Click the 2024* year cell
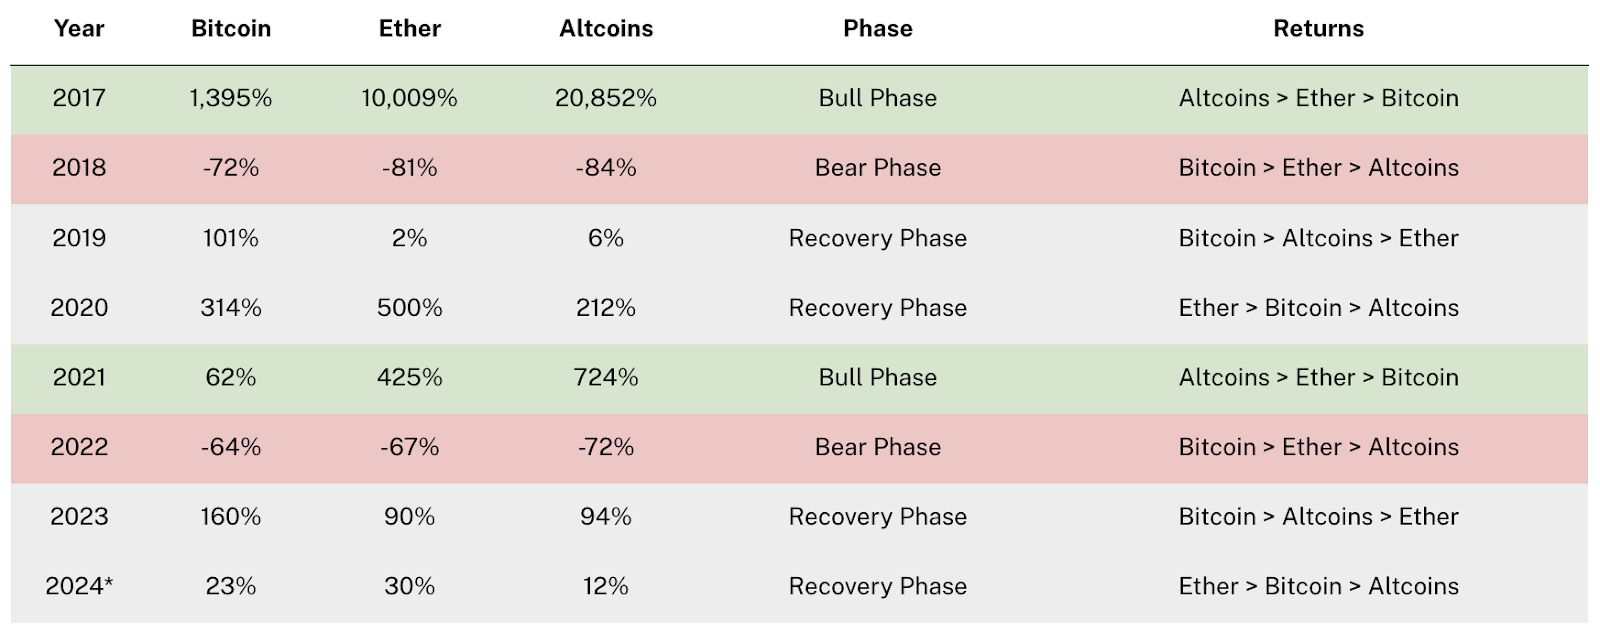This screenshot has width=1600, height=632. [x=79, y=587]
